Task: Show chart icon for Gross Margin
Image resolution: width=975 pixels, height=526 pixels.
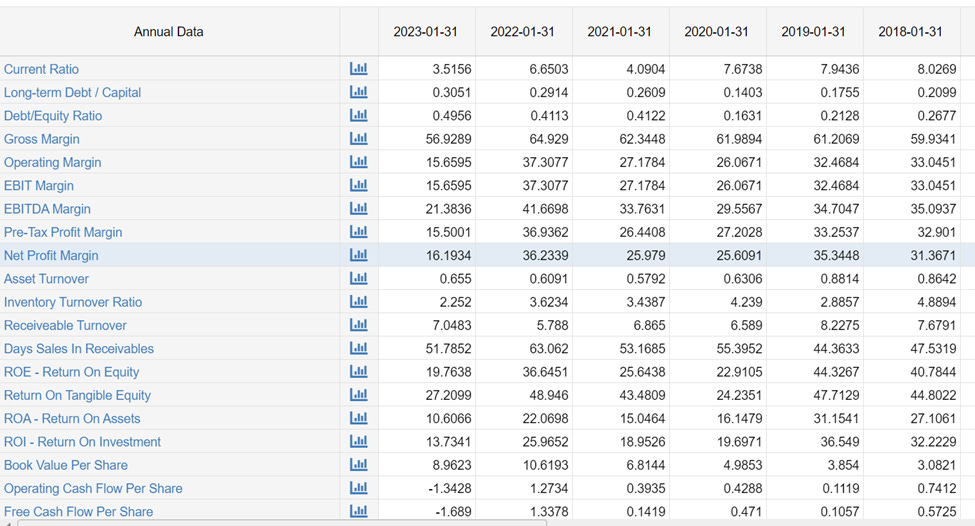Action: point(359,139)
